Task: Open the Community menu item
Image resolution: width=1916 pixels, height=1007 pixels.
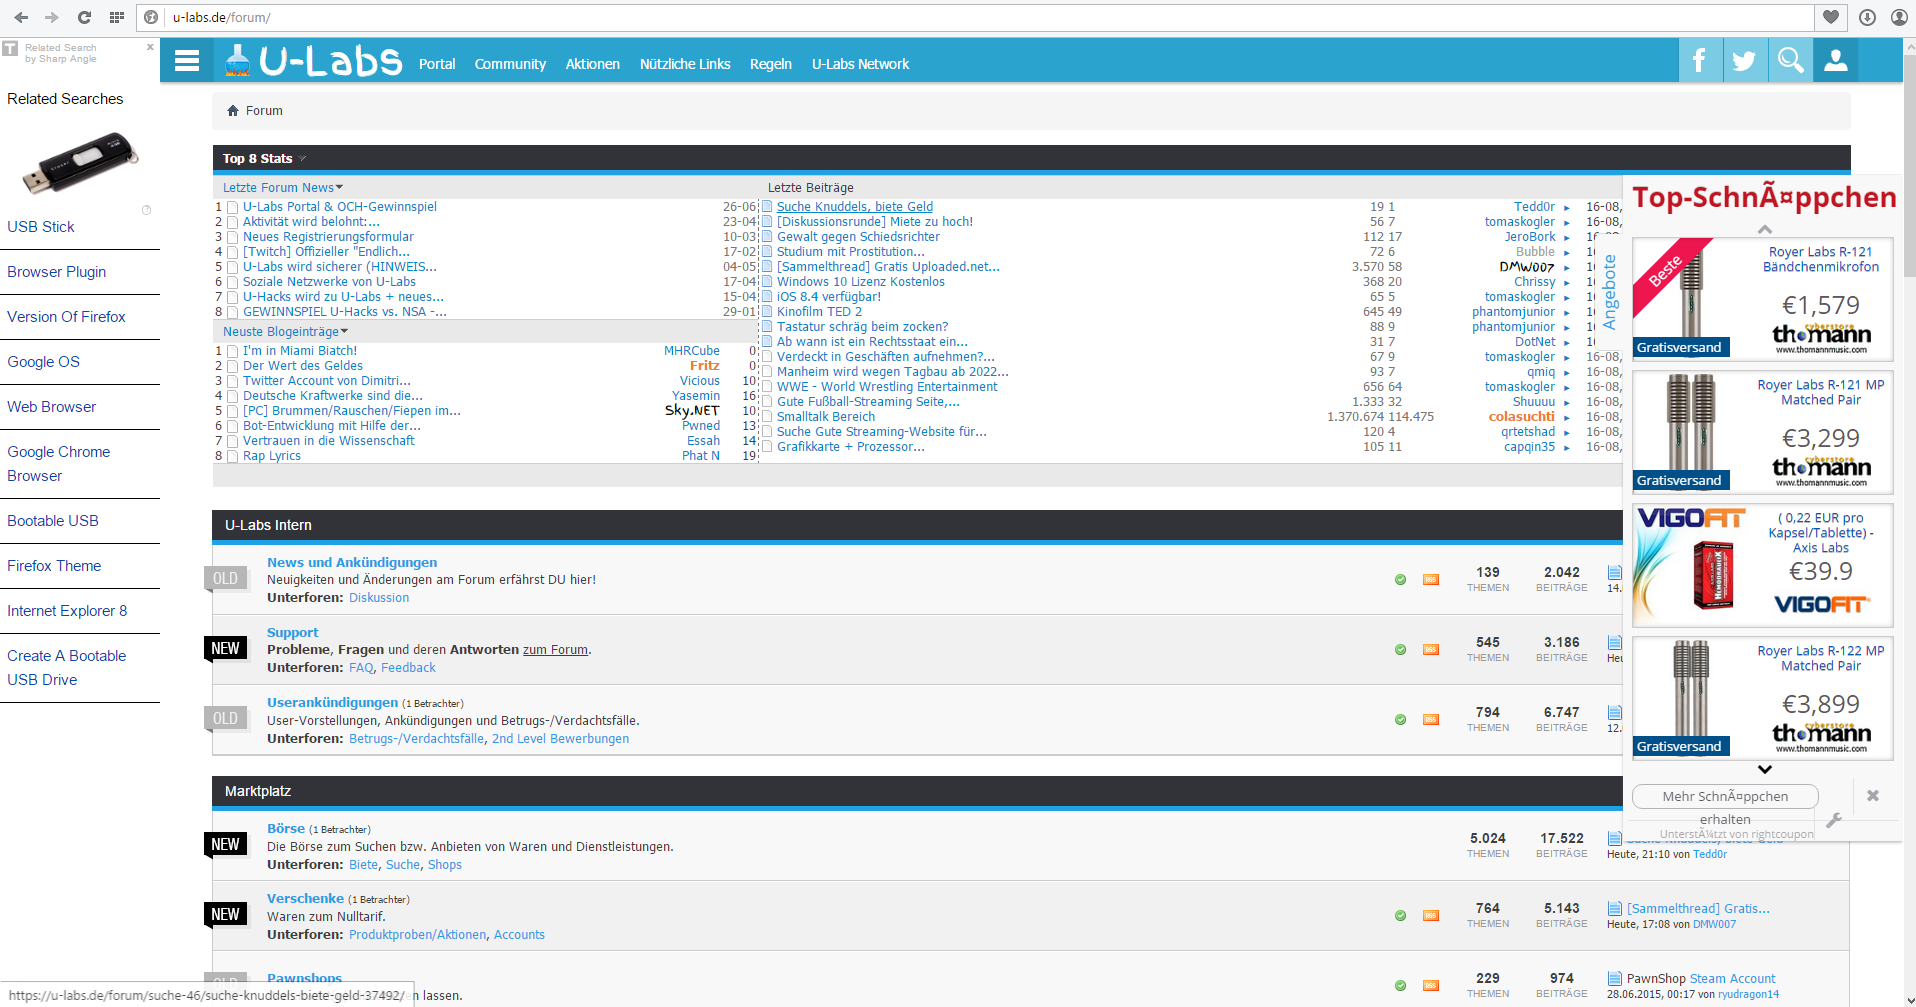Action: [510, 64]
